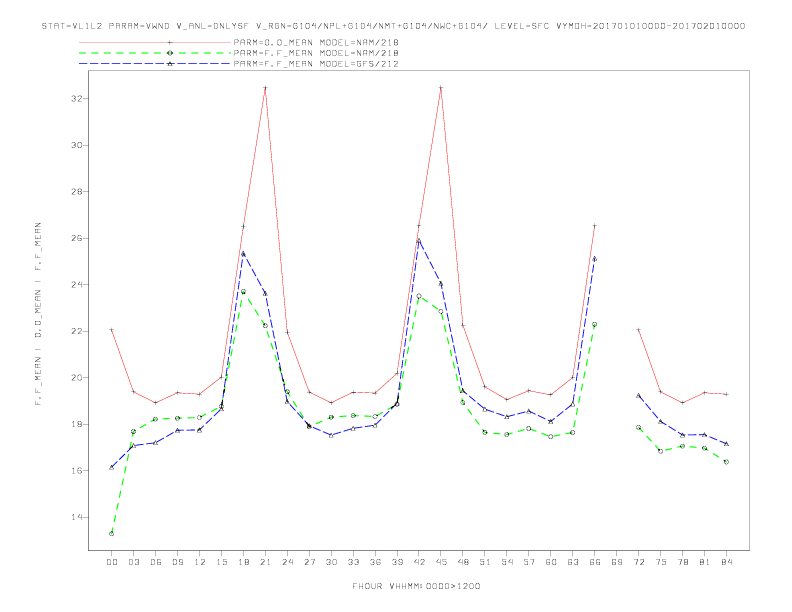Screen dimensions: 792x612
Task: Click x-axis forecast hour label 60
Action: click(x=551, y=562)
